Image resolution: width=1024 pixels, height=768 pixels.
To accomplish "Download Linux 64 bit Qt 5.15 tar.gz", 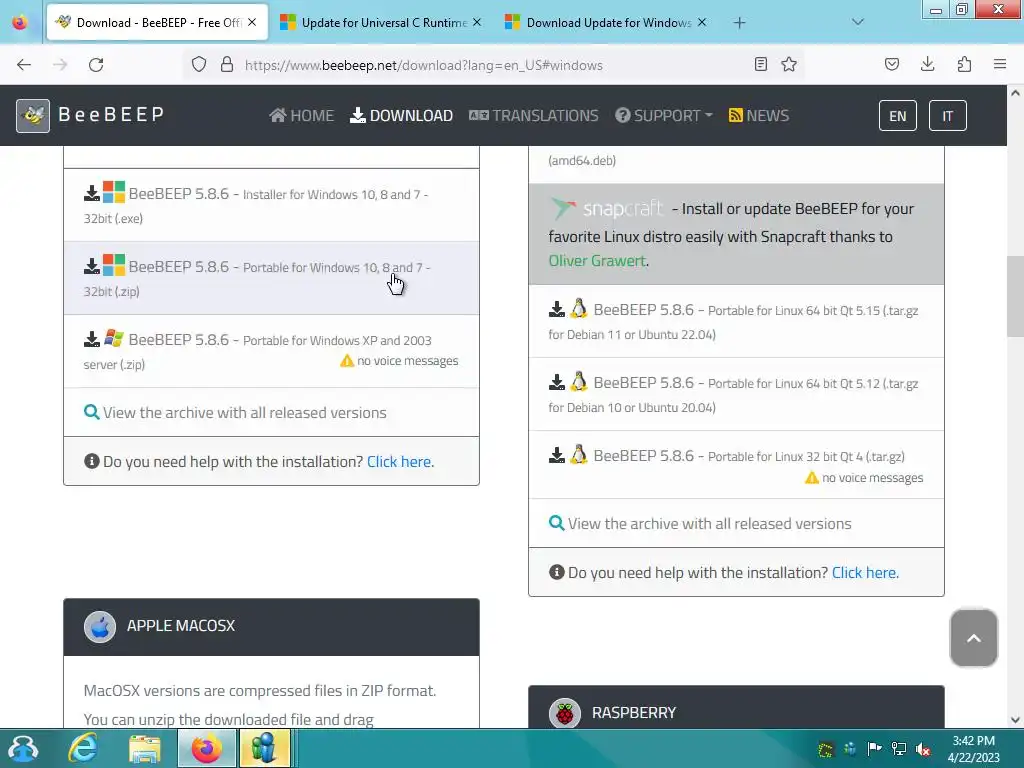I will coord(736,321).
